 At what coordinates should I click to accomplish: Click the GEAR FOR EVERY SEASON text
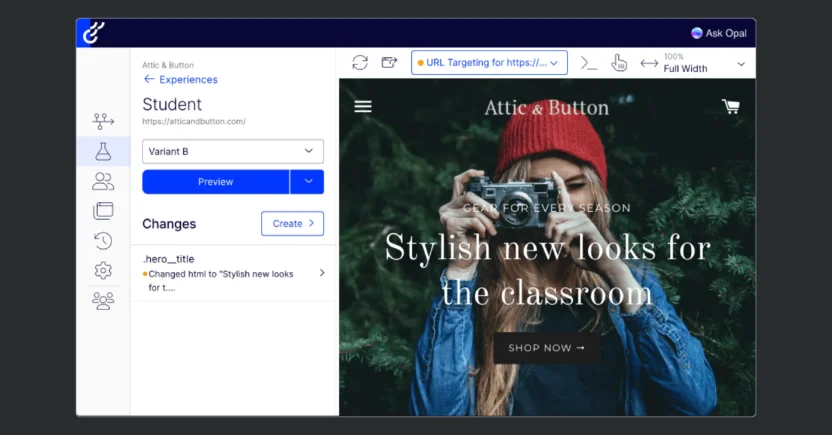(x=547, y=208)
